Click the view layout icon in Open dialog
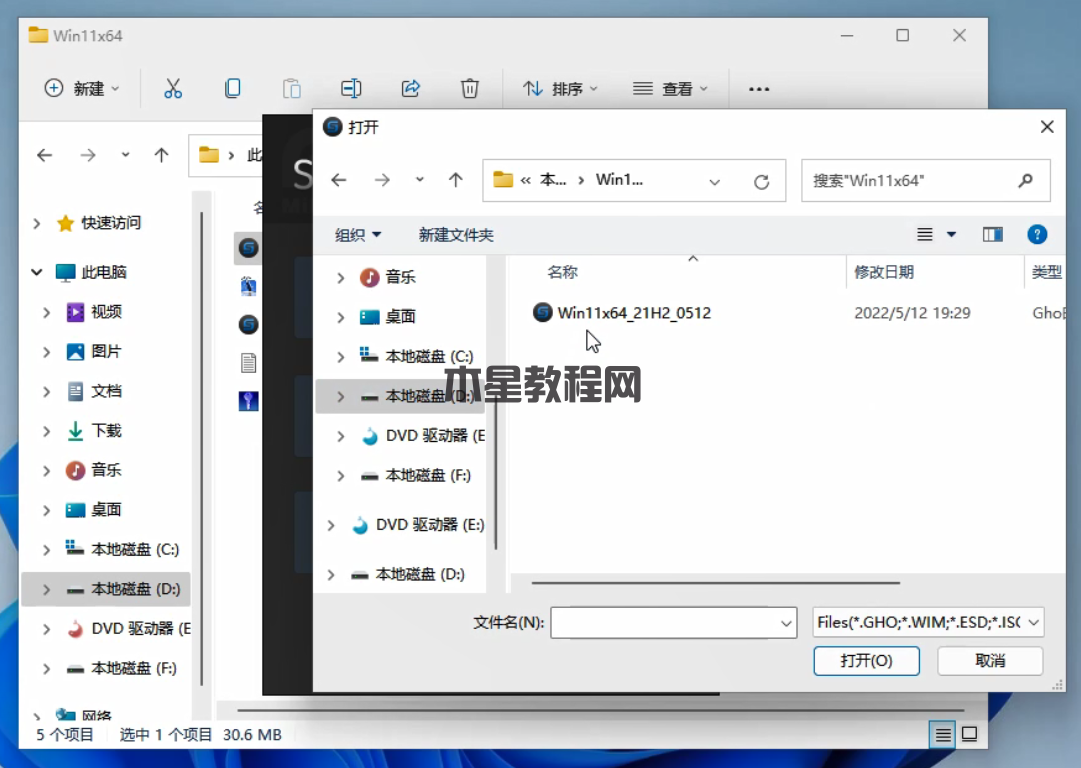This screenshot has width=1081, height=768. (925, 235)
